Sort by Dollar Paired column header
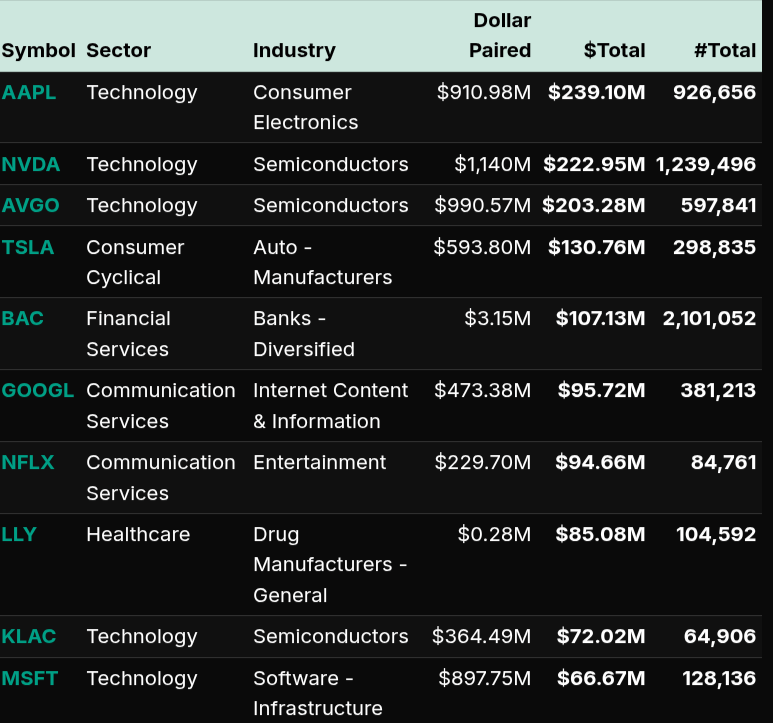The image size is (773, 723). 500,36
